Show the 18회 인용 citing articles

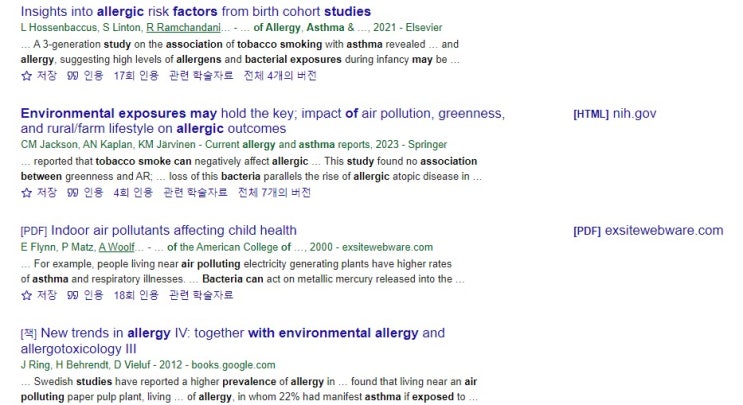[x=136, y=295]
